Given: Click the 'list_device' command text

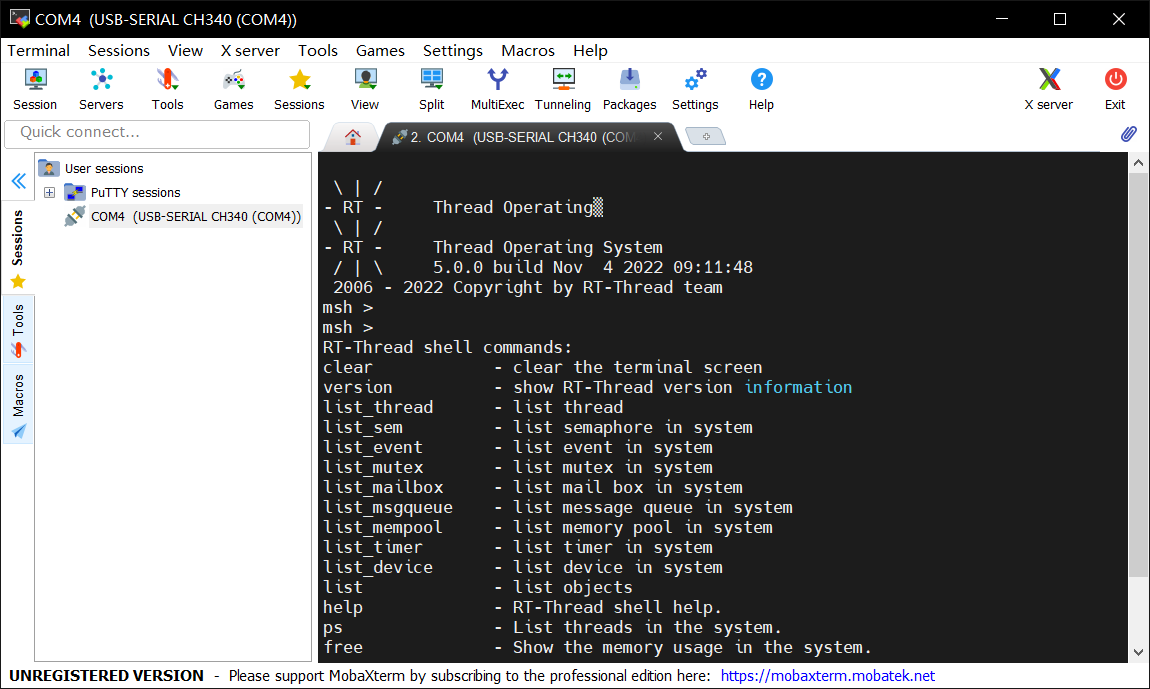Looking at the screenshot, I should point(378,567).
